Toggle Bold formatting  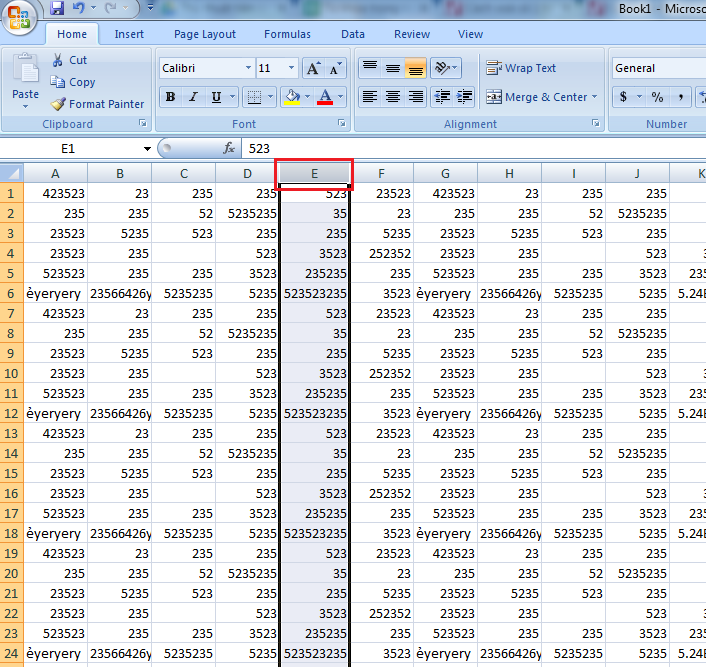point(170,97)
